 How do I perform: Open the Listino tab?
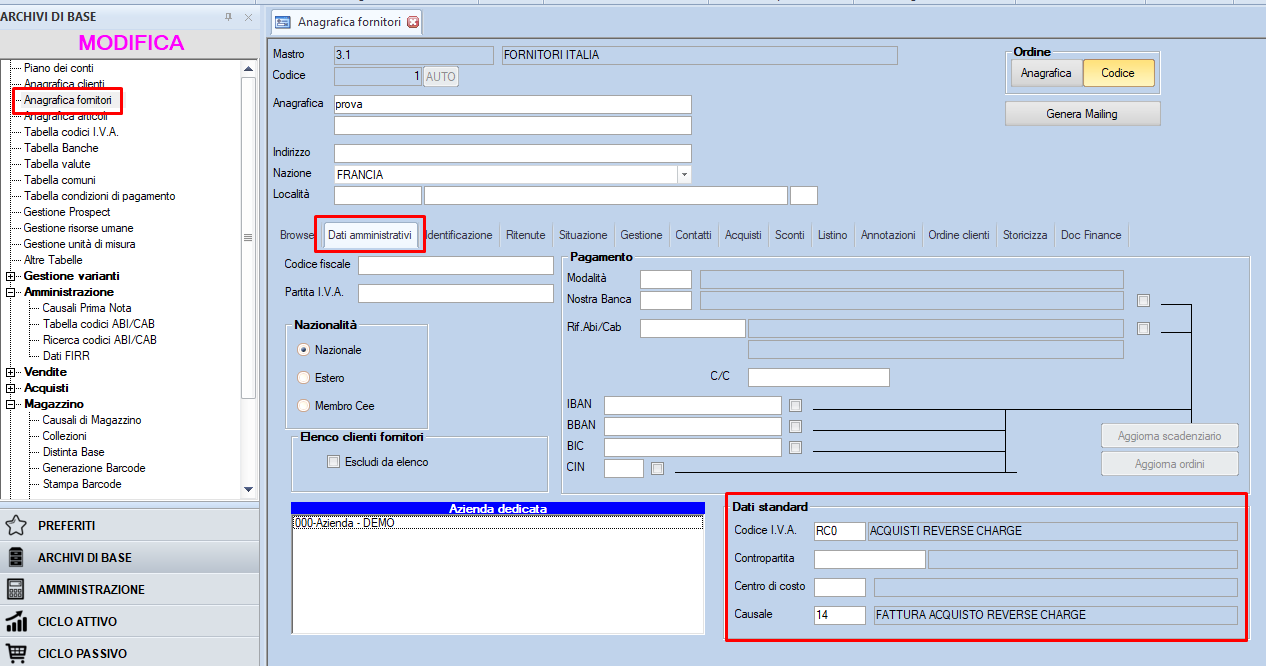[832, 235]
